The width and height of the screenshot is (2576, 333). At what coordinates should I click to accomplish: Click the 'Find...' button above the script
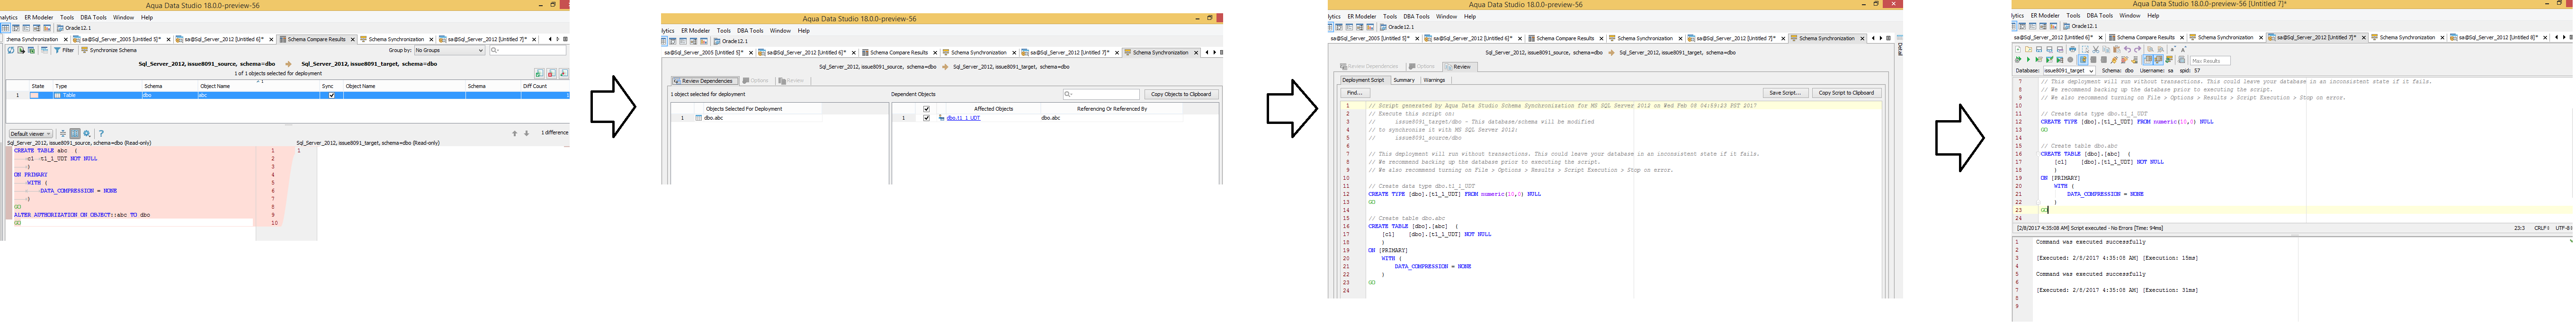point(1354,93)
